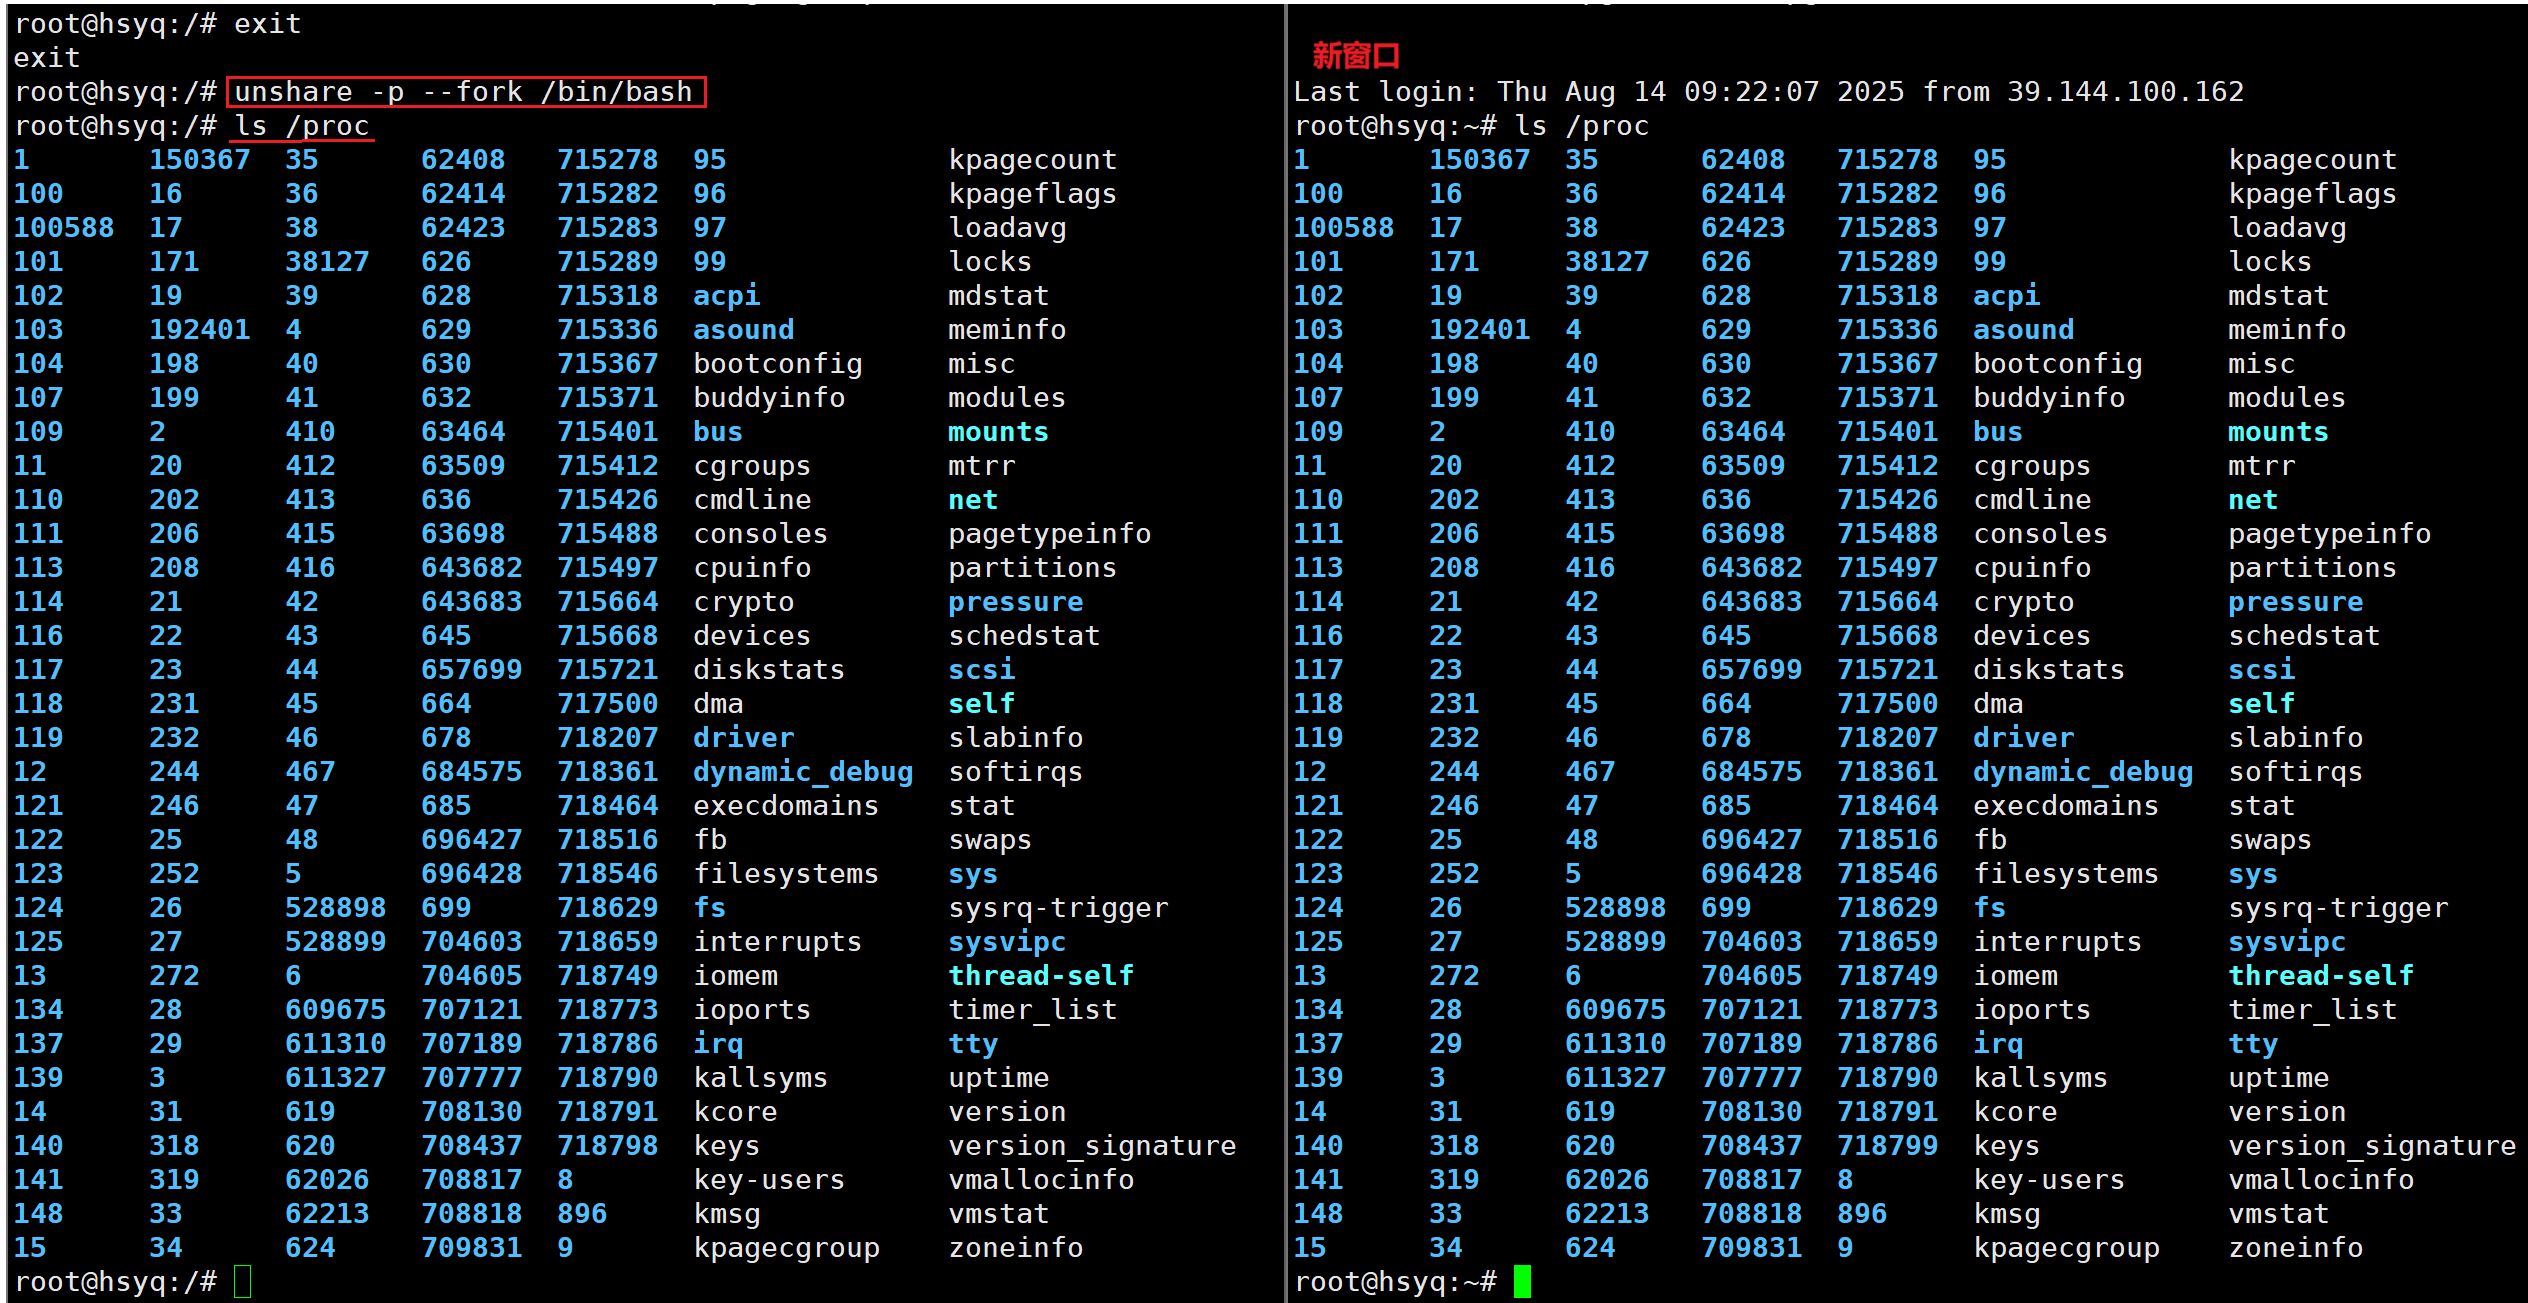Click 'asound' directory in left pane
2528x1303 pixels.
[x=743, y=329]
